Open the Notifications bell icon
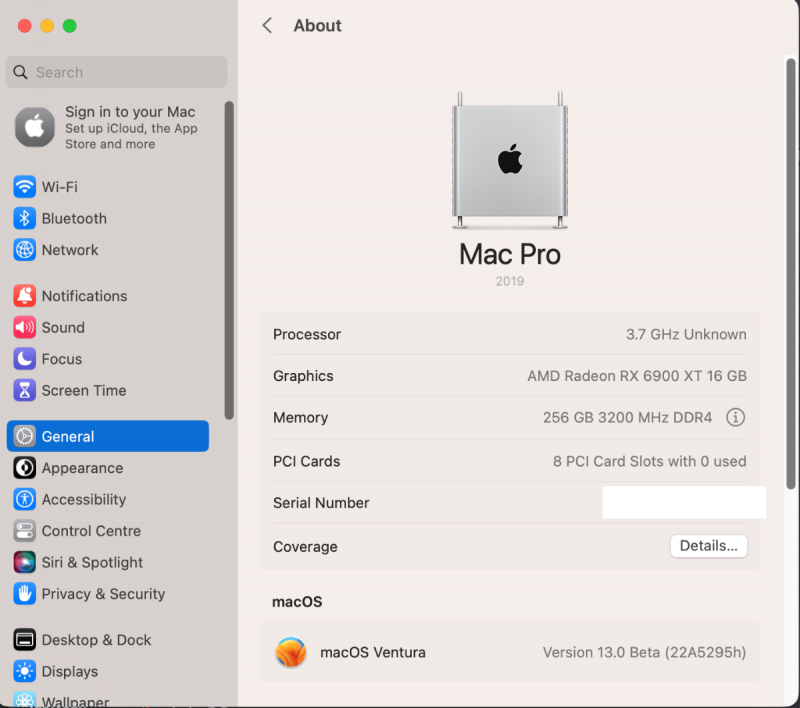 (x=25, y=296)
